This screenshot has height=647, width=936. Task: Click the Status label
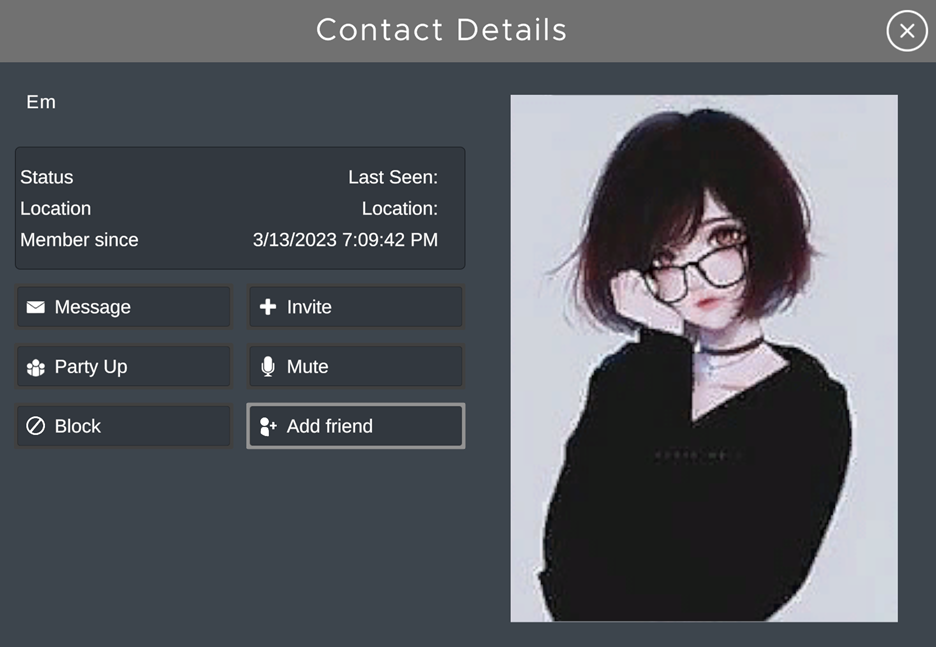point(47,177)
